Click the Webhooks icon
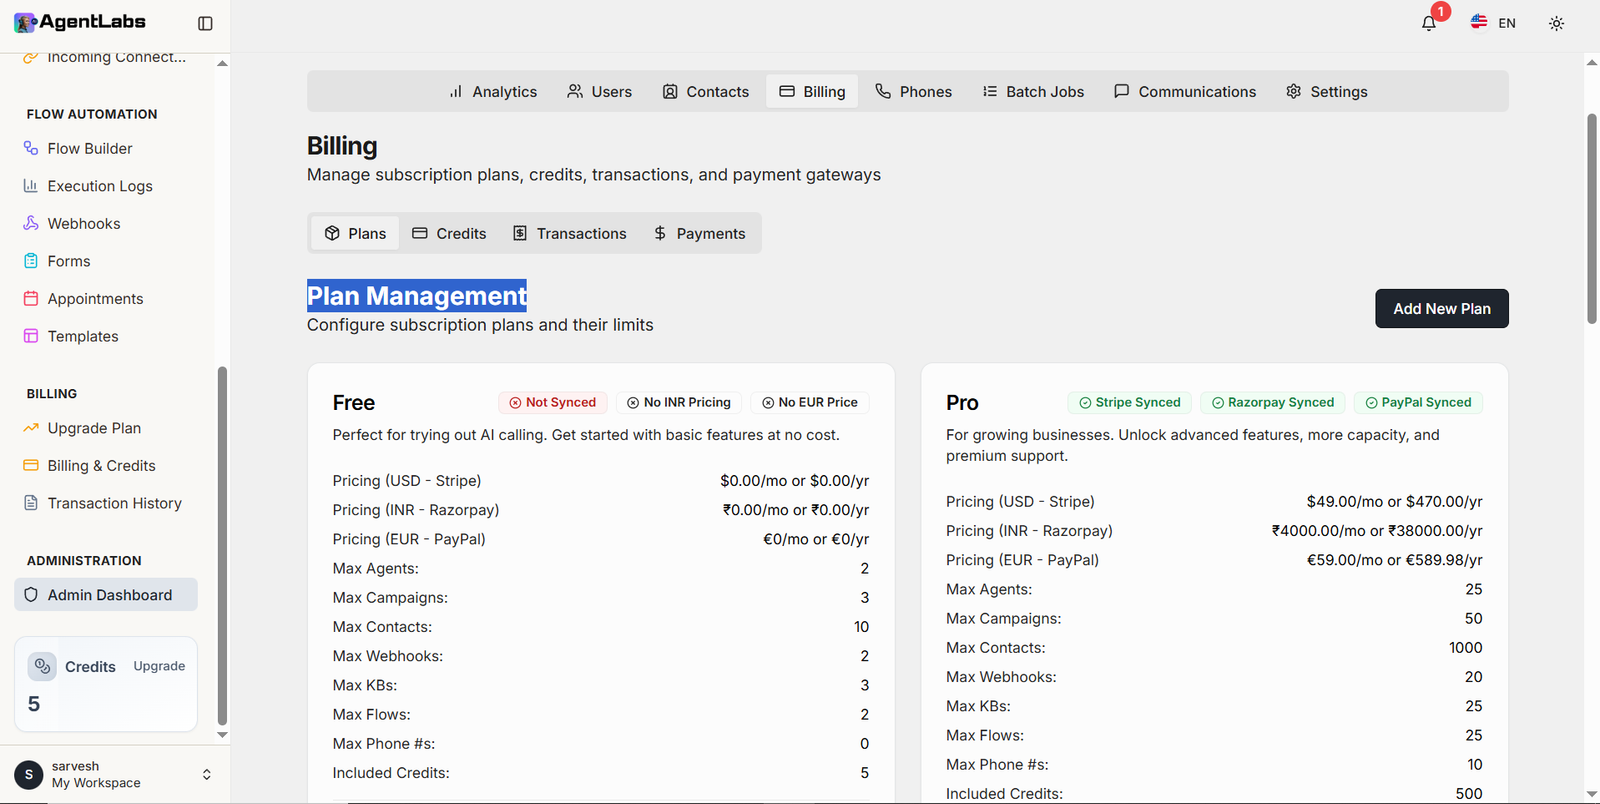1600x804 pixels. (x=31, y=223)
